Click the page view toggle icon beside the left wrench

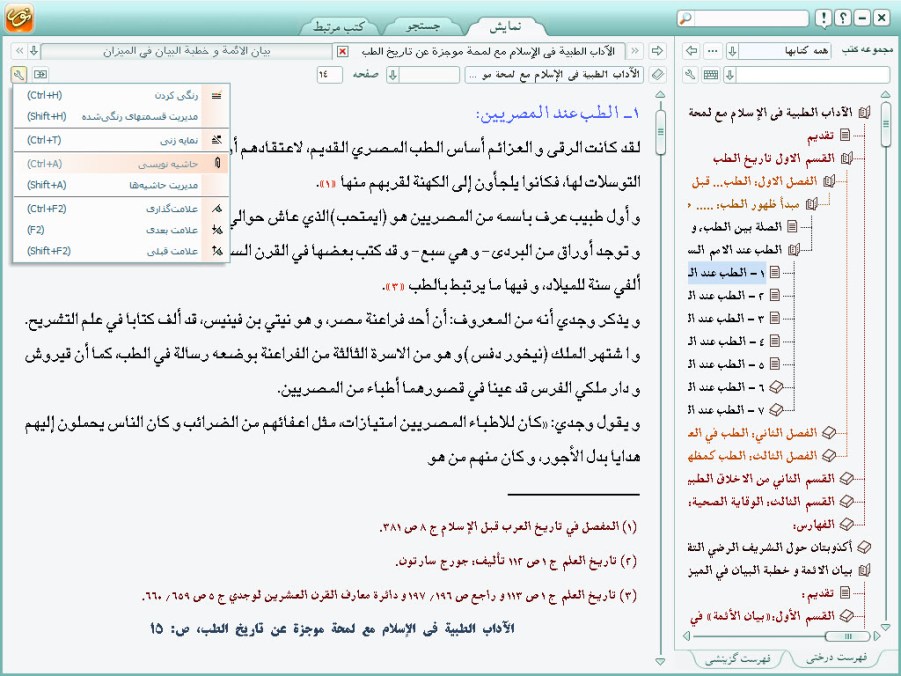coord(40,74)
